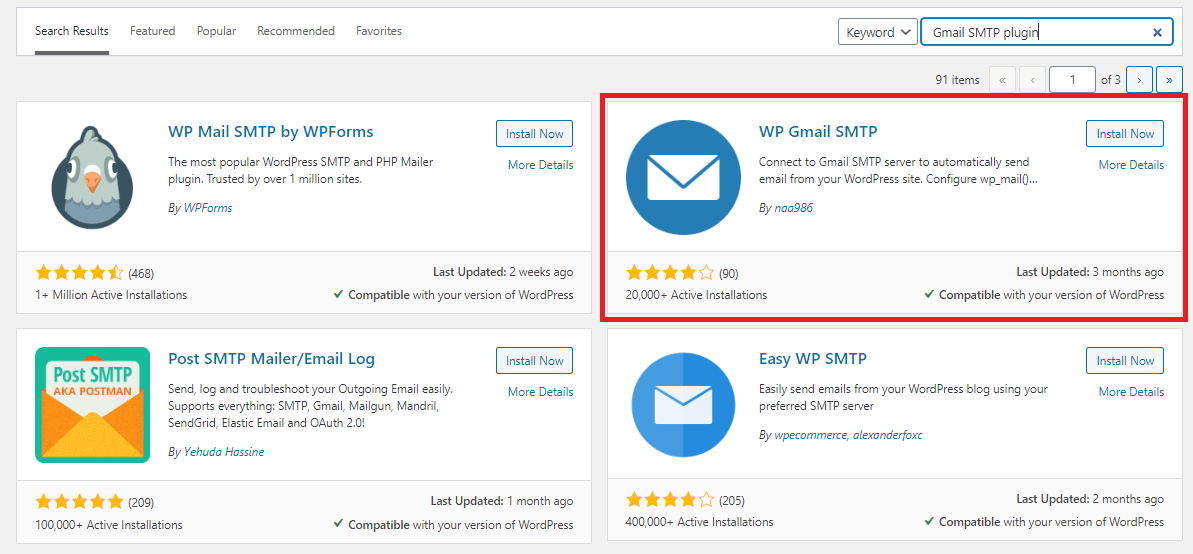This screenshot has width=1193, height=554.
Task: Click the (468) review count
Action: coord(141,273)
